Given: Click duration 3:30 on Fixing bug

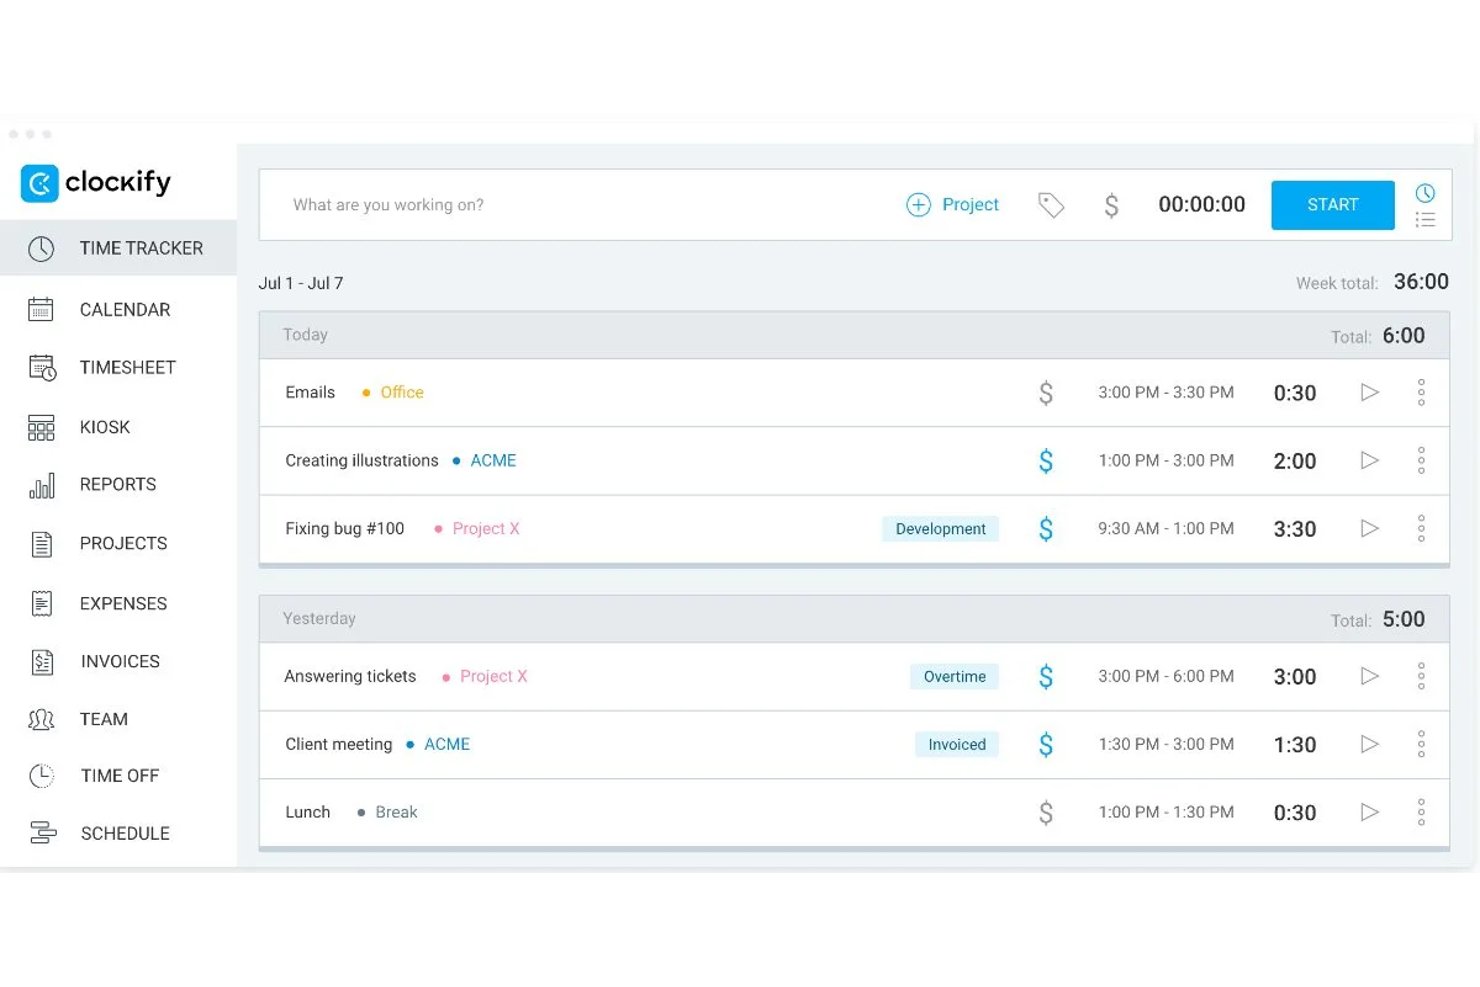Looking at the screenshot, I should click(1295, 529).
